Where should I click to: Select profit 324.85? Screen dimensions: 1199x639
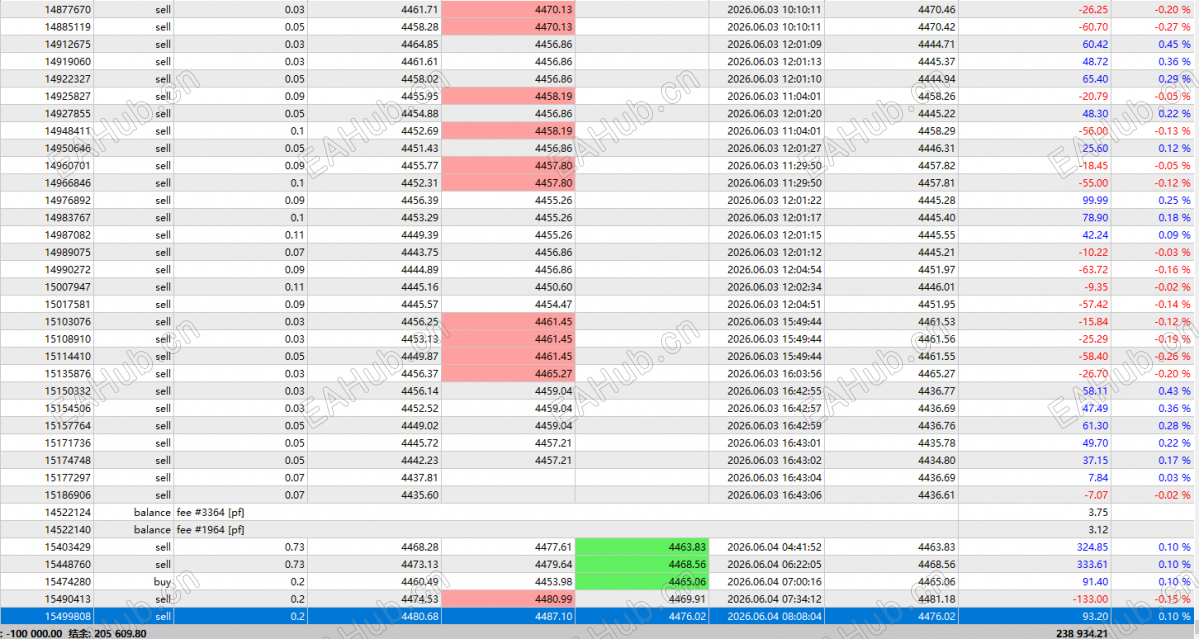click(1092, 547)
